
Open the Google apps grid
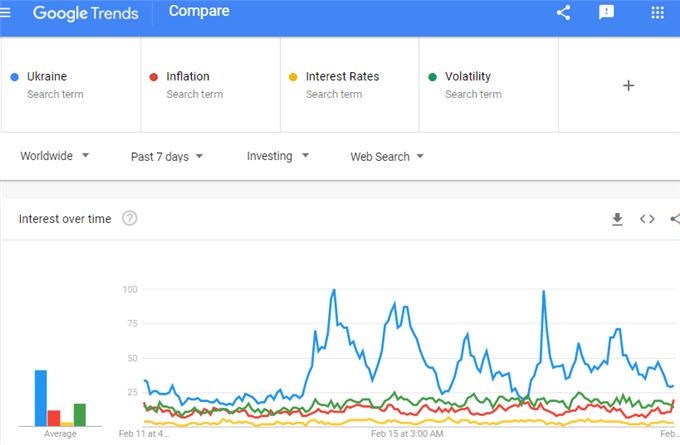(657, 13)
